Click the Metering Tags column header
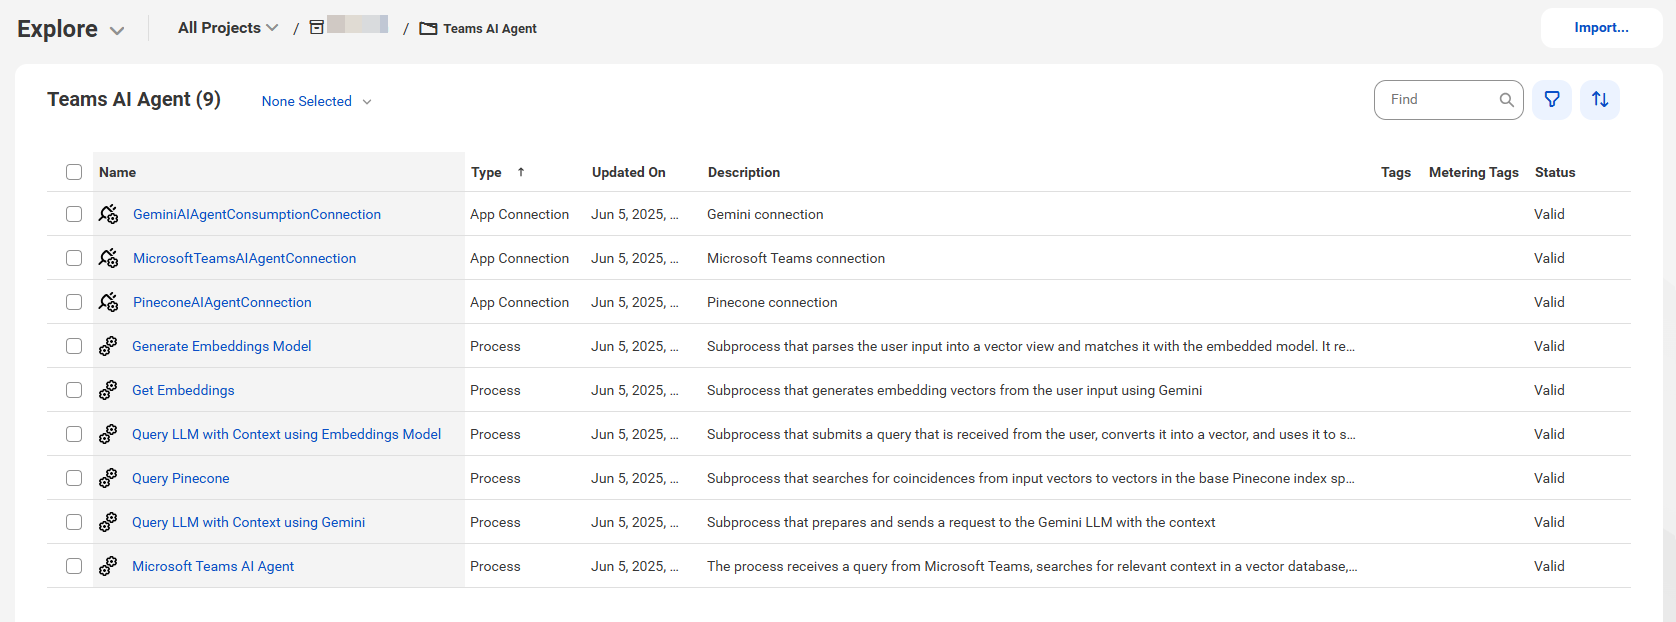Viewport: 1676px width, 622px height. [1474, 172]
